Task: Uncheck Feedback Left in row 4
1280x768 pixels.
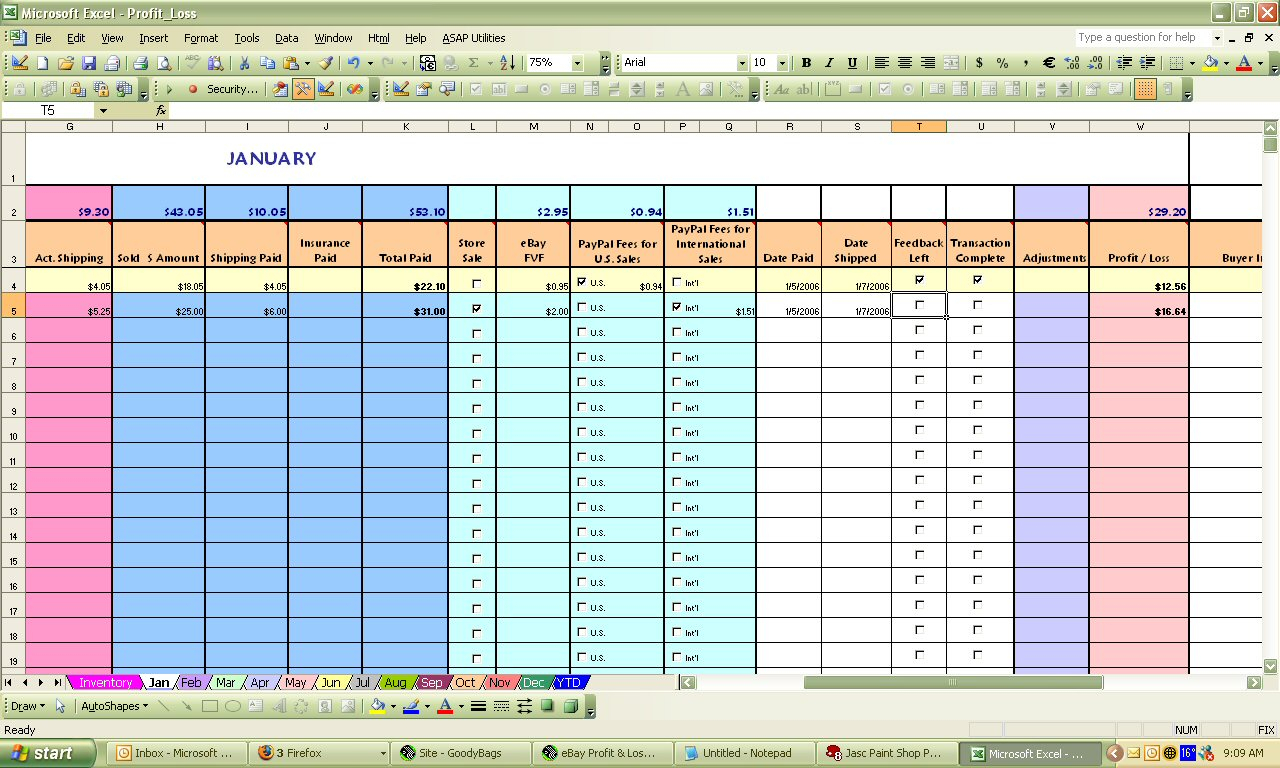Action: [918, 280]
